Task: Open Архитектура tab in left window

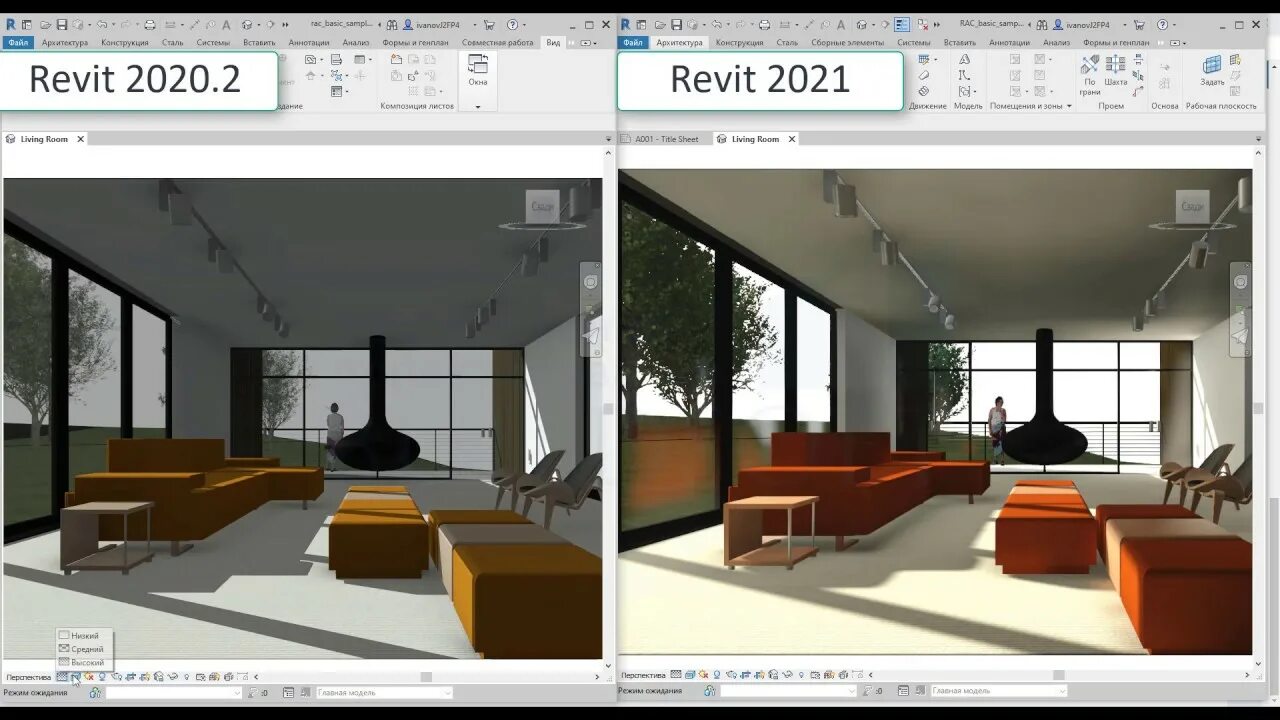Action: click(x=65, y=42)
